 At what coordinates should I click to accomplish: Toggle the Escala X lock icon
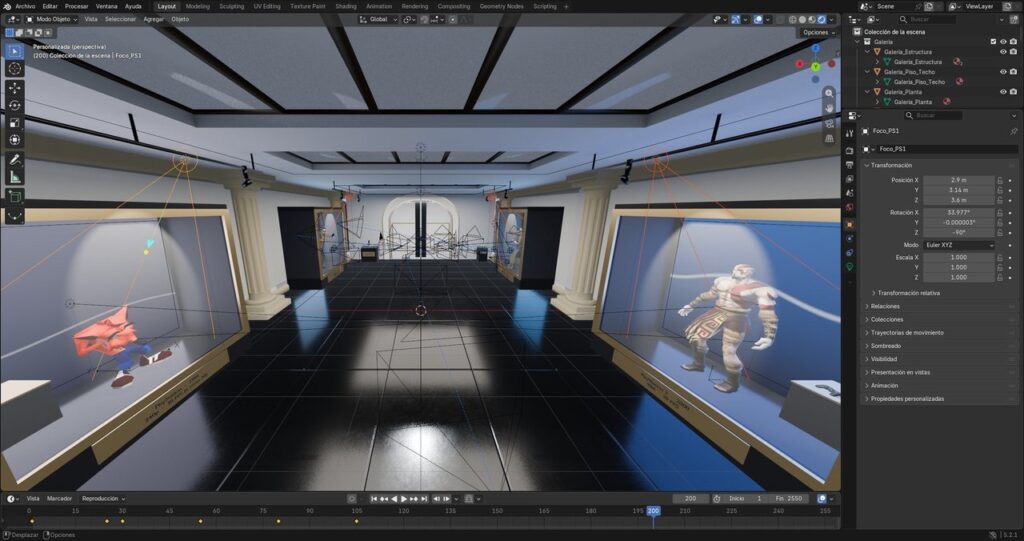pos(1000,257)
